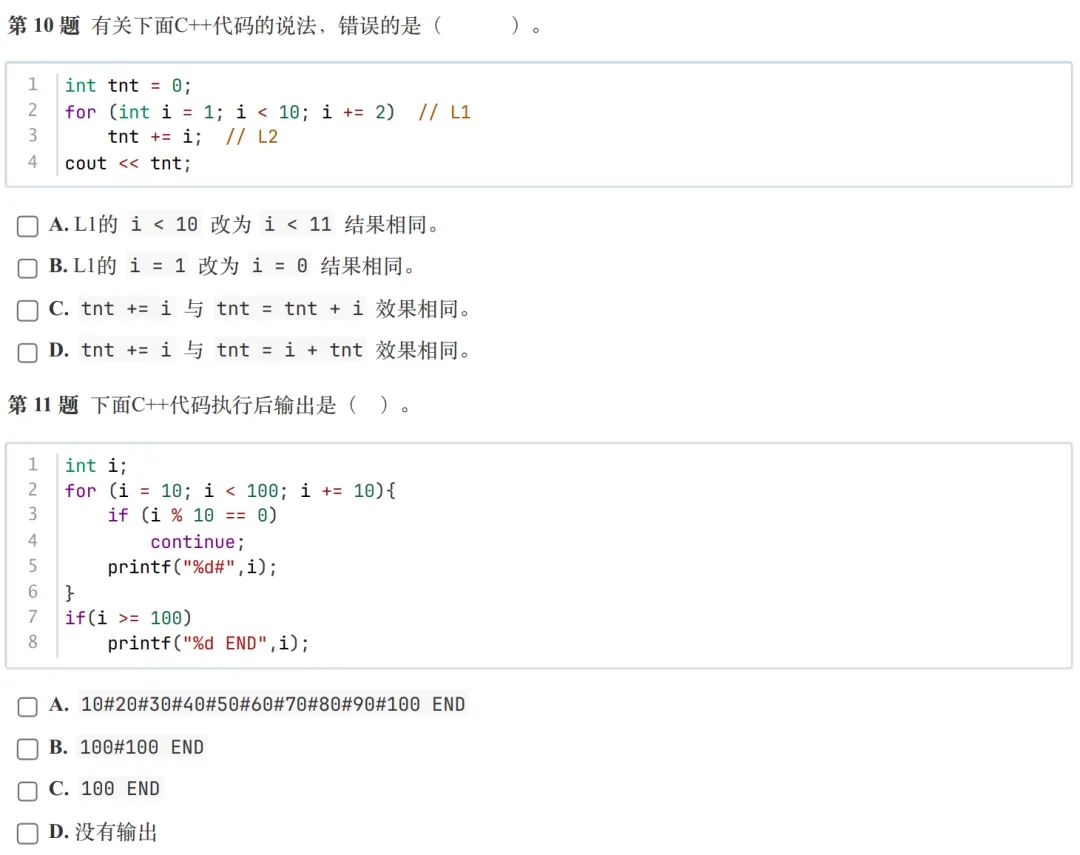Screen dimensions: 1080x855
Task: Click '下面C++代码执行后输出是' question text
Action: point(213,404)
